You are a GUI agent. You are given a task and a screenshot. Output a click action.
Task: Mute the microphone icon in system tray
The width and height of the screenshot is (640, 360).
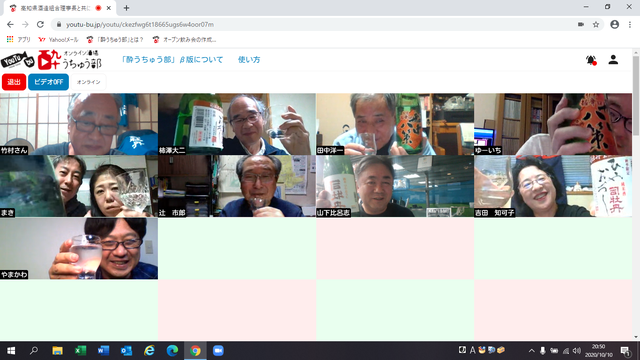(542, 351)
